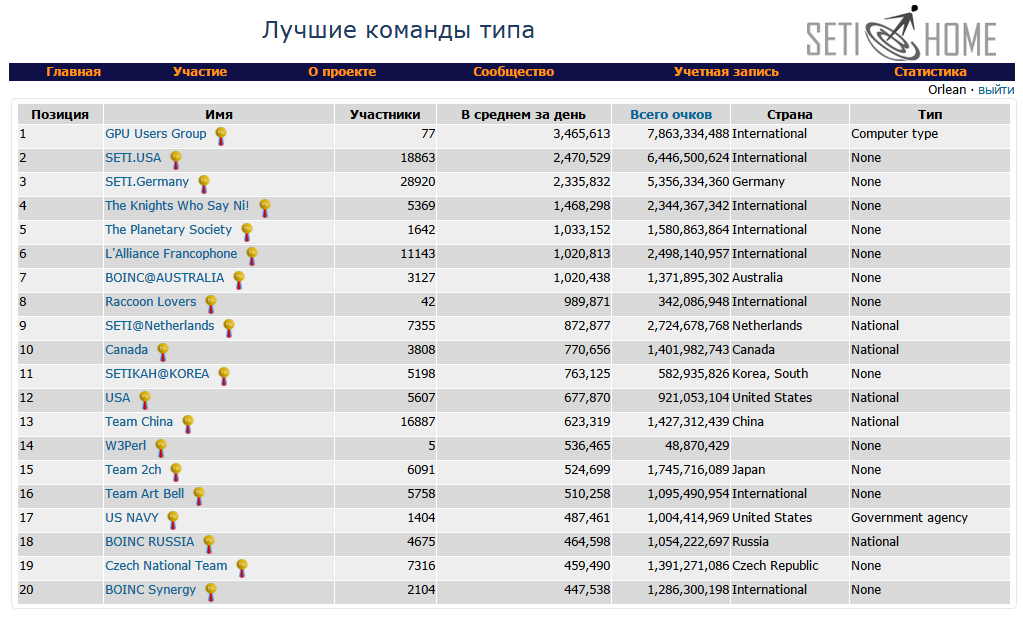1023x618 pixels.
Task: Open the Czech National Team link
Action: (166, 566)
